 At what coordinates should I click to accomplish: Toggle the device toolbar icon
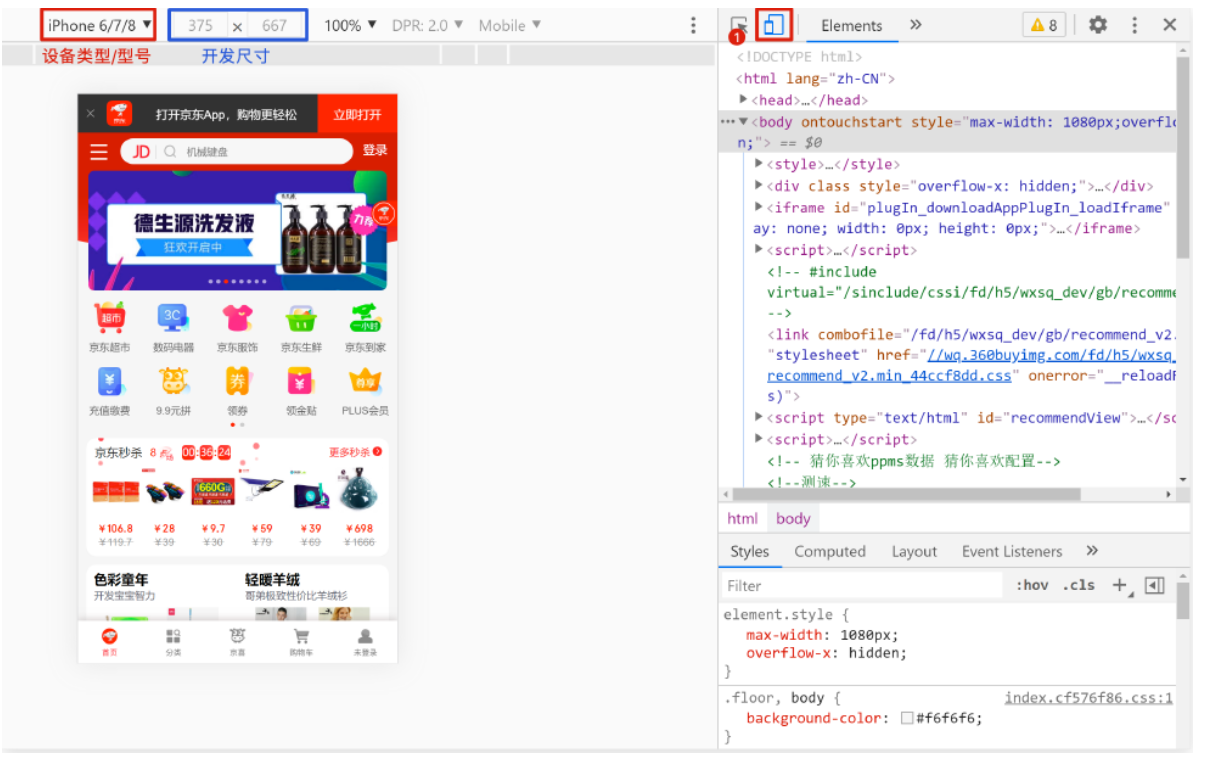click(x=773, y=25)
